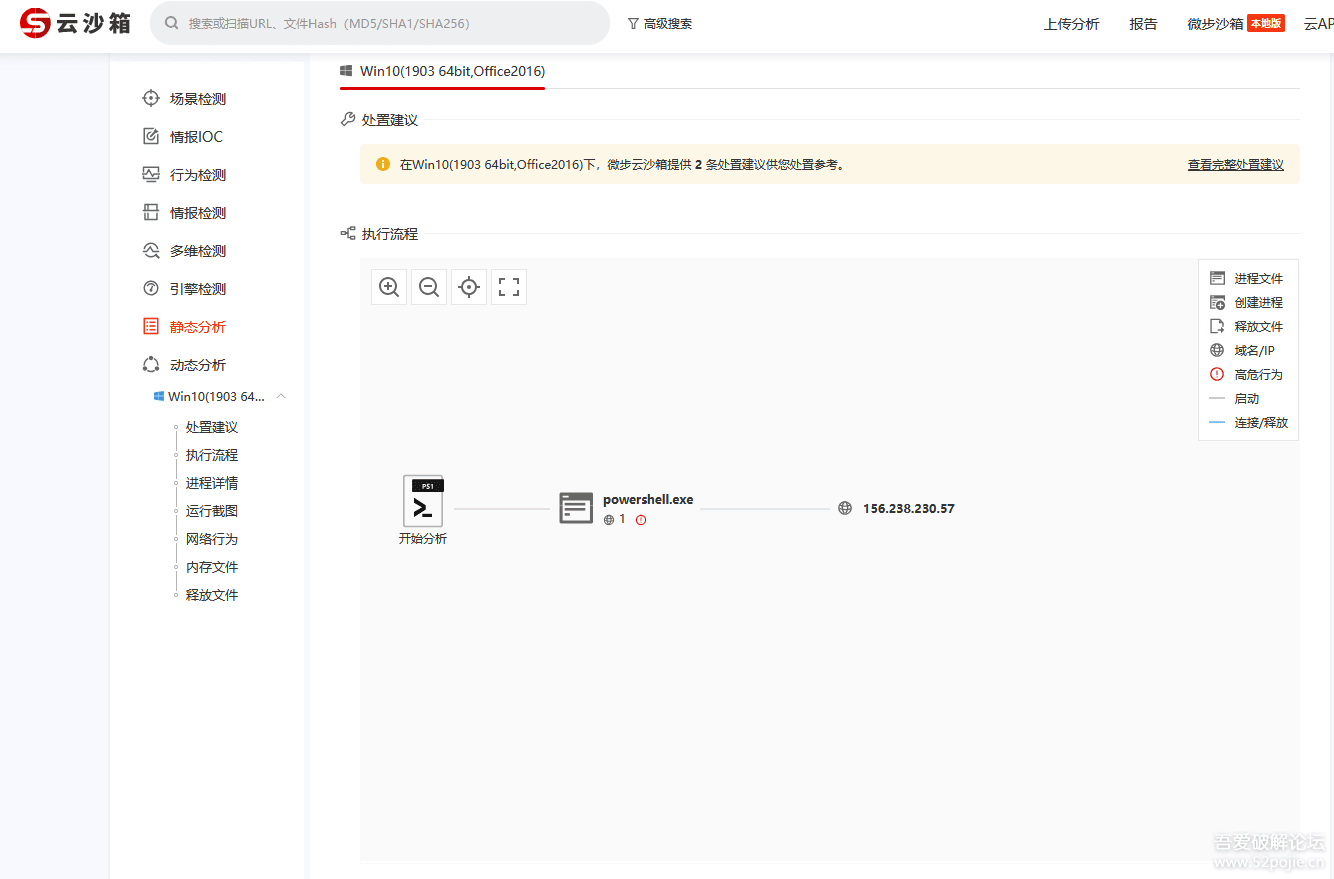This screenshot has height=879, width=1334.
Task: Click 启动 legend line entry
Action: (x=1235, y=398)
